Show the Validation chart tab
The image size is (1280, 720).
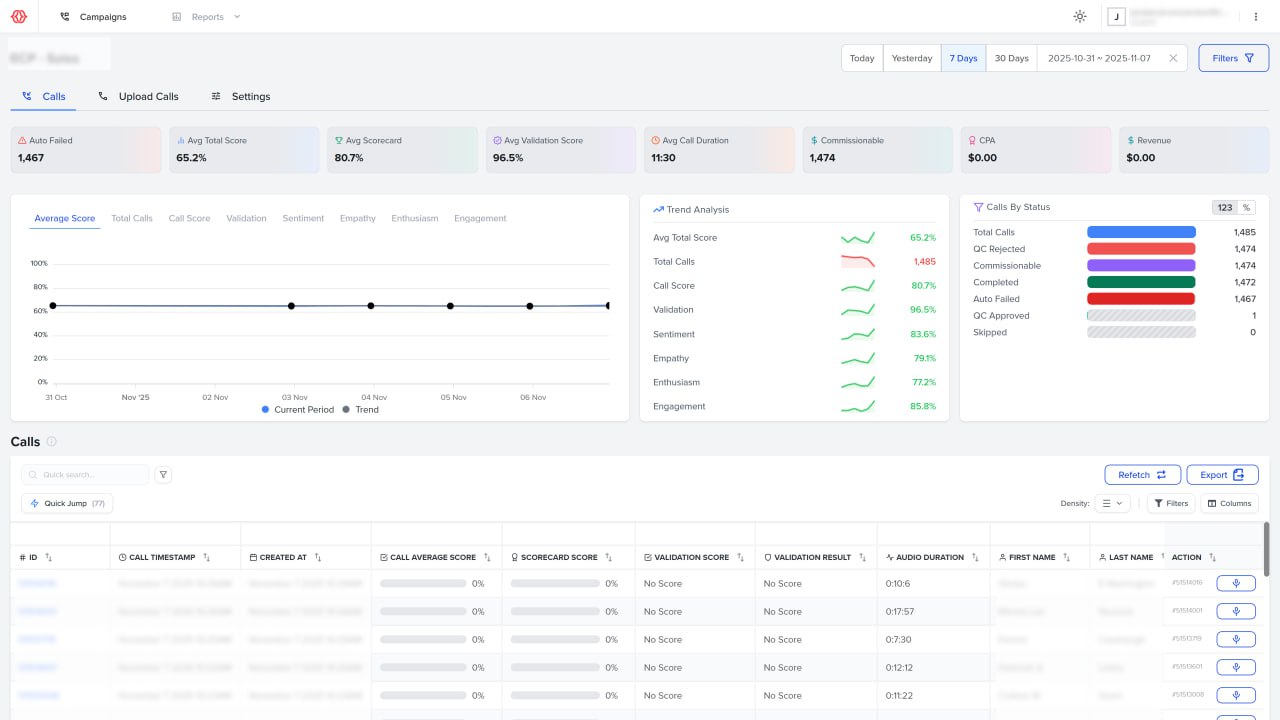(246, 218)
